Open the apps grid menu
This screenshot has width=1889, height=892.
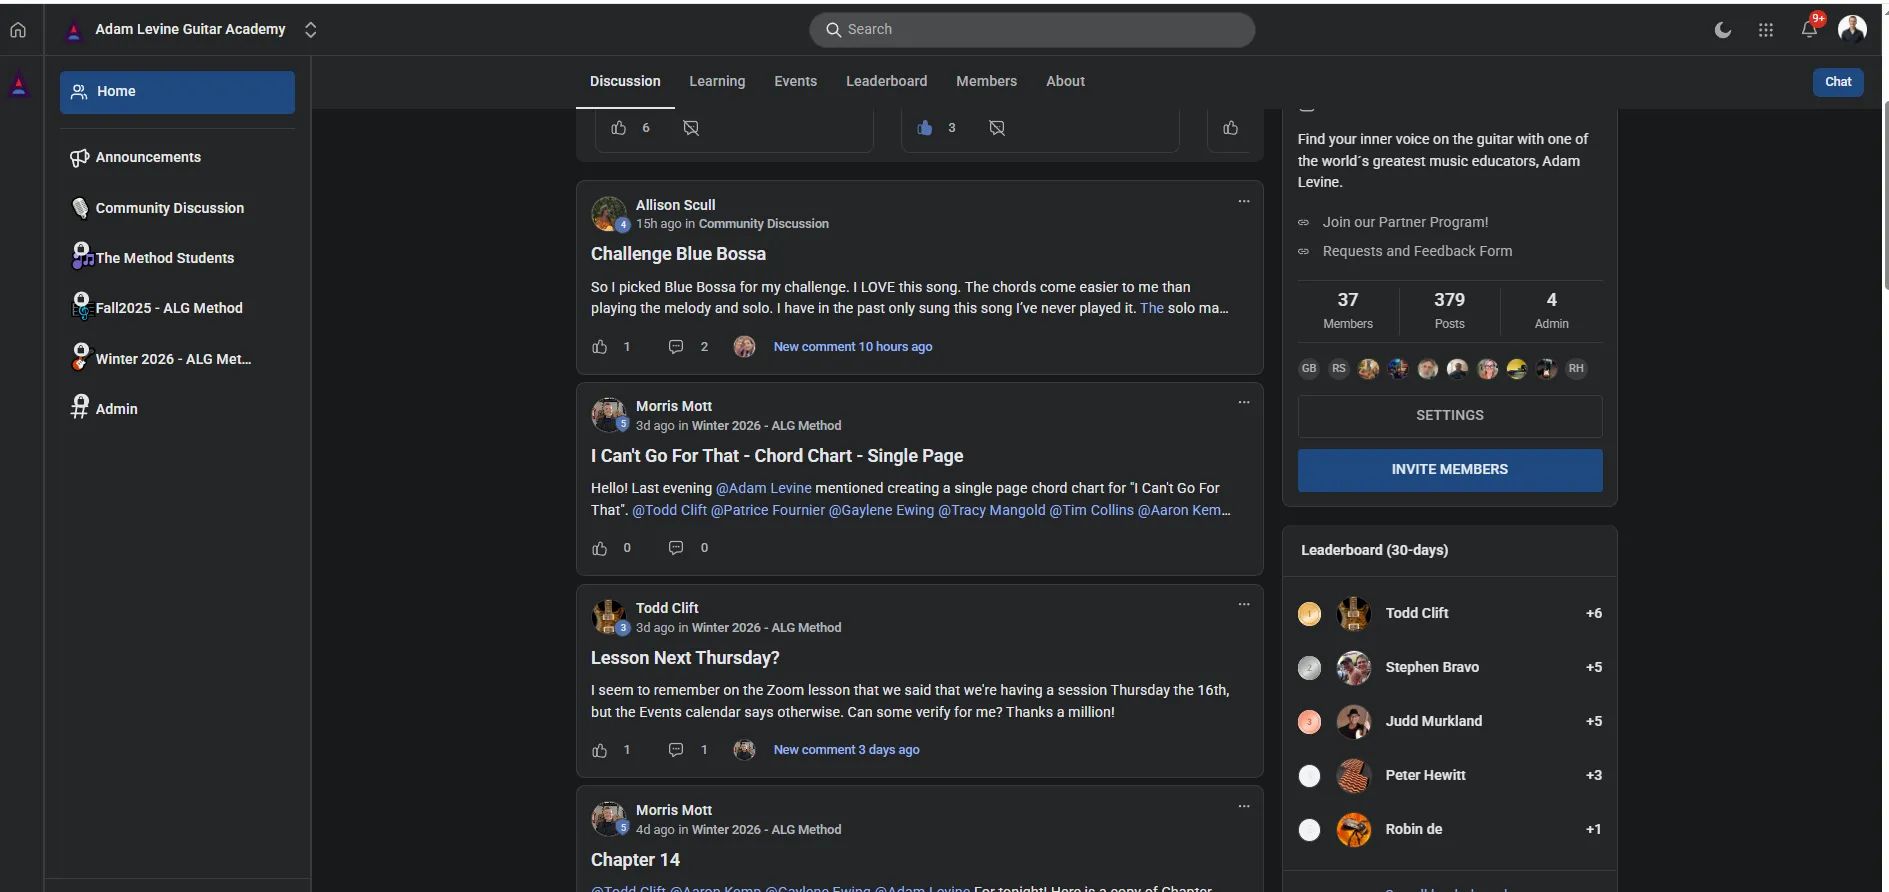(x=1766, y=30)
